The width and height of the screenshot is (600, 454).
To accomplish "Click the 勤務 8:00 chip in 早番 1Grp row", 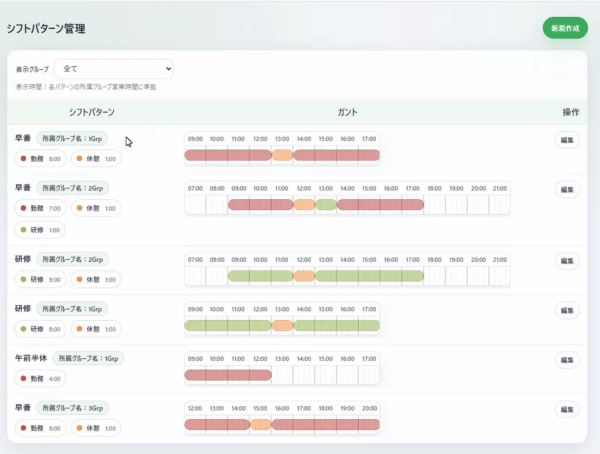I will point(41,159).
